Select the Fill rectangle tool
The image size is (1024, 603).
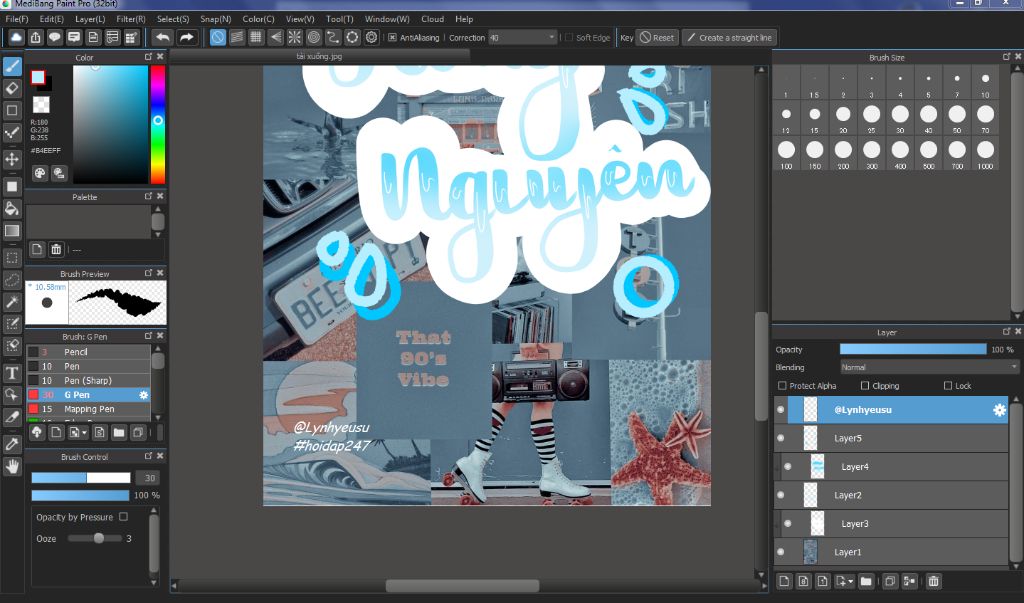coord(12,186)
